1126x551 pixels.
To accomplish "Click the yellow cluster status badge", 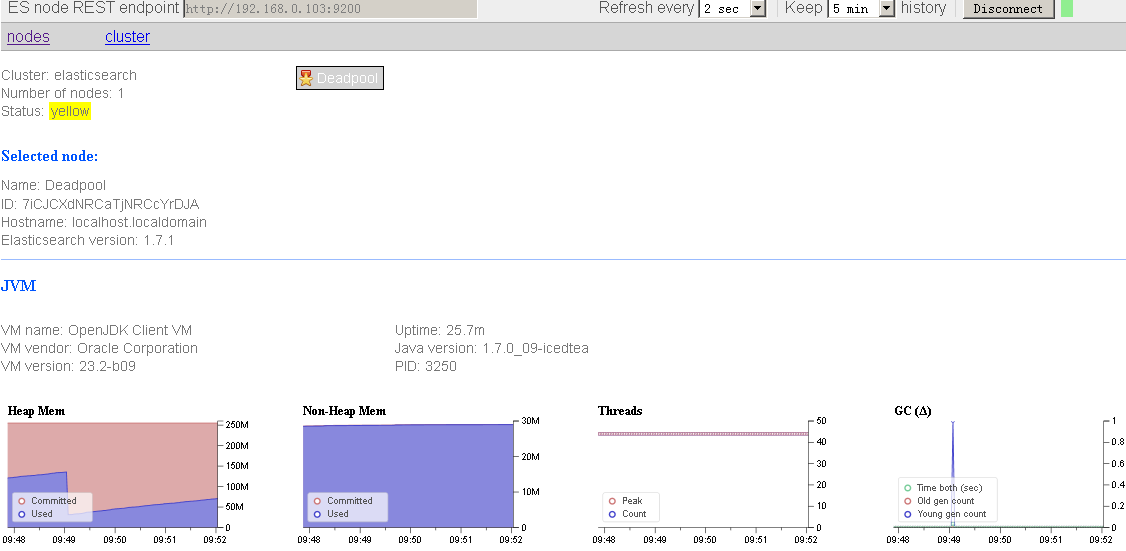I will pos(70,111).
